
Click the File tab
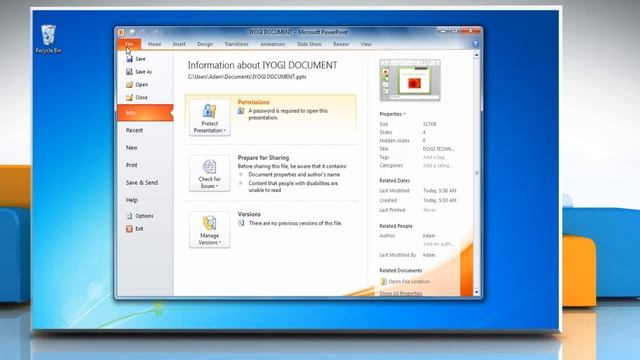(x=129, y=44)
